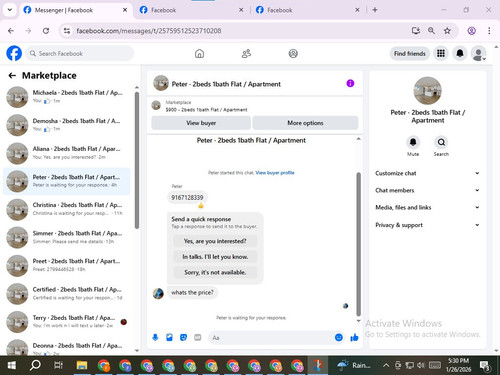Open the Menu grid icon

[441, 53]
